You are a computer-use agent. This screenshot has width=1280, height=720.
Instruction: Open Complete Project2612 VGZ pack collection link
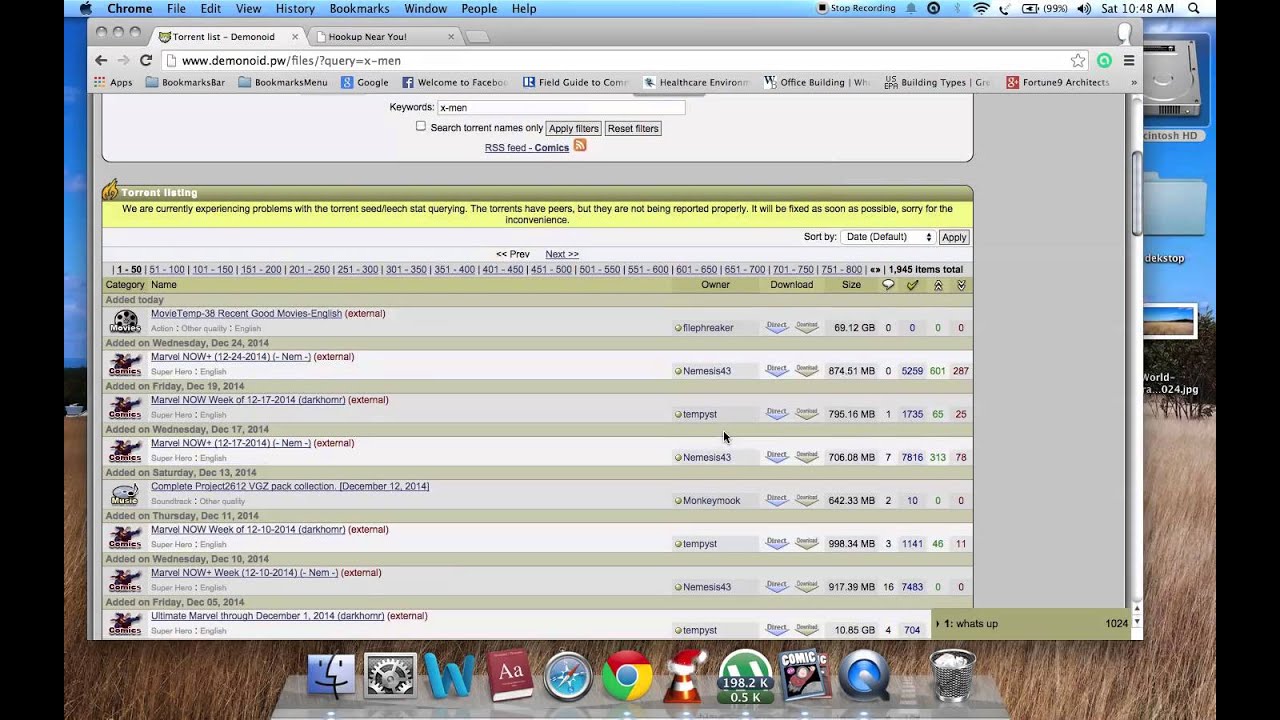pyautogui.click(x=290, y=486)
